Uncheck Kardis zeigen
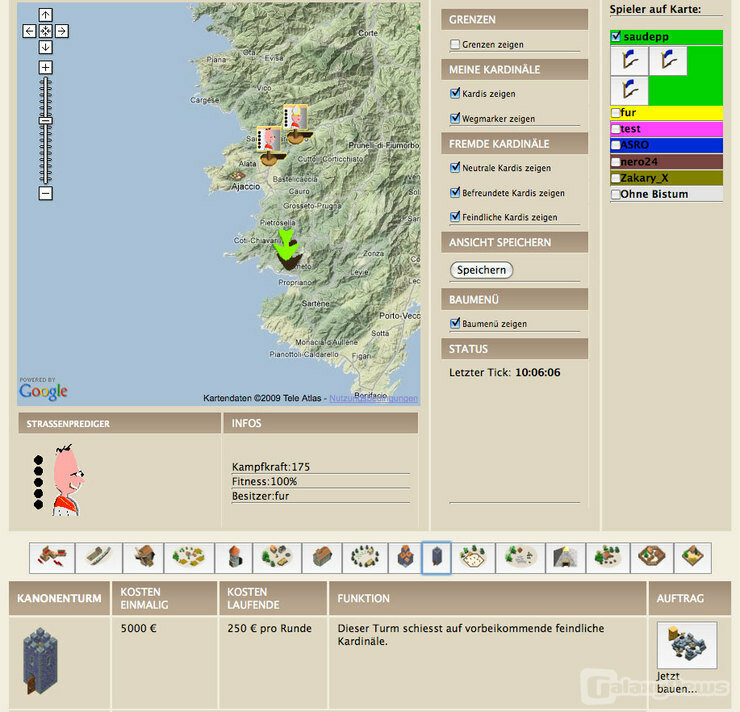 pos(455,93)
